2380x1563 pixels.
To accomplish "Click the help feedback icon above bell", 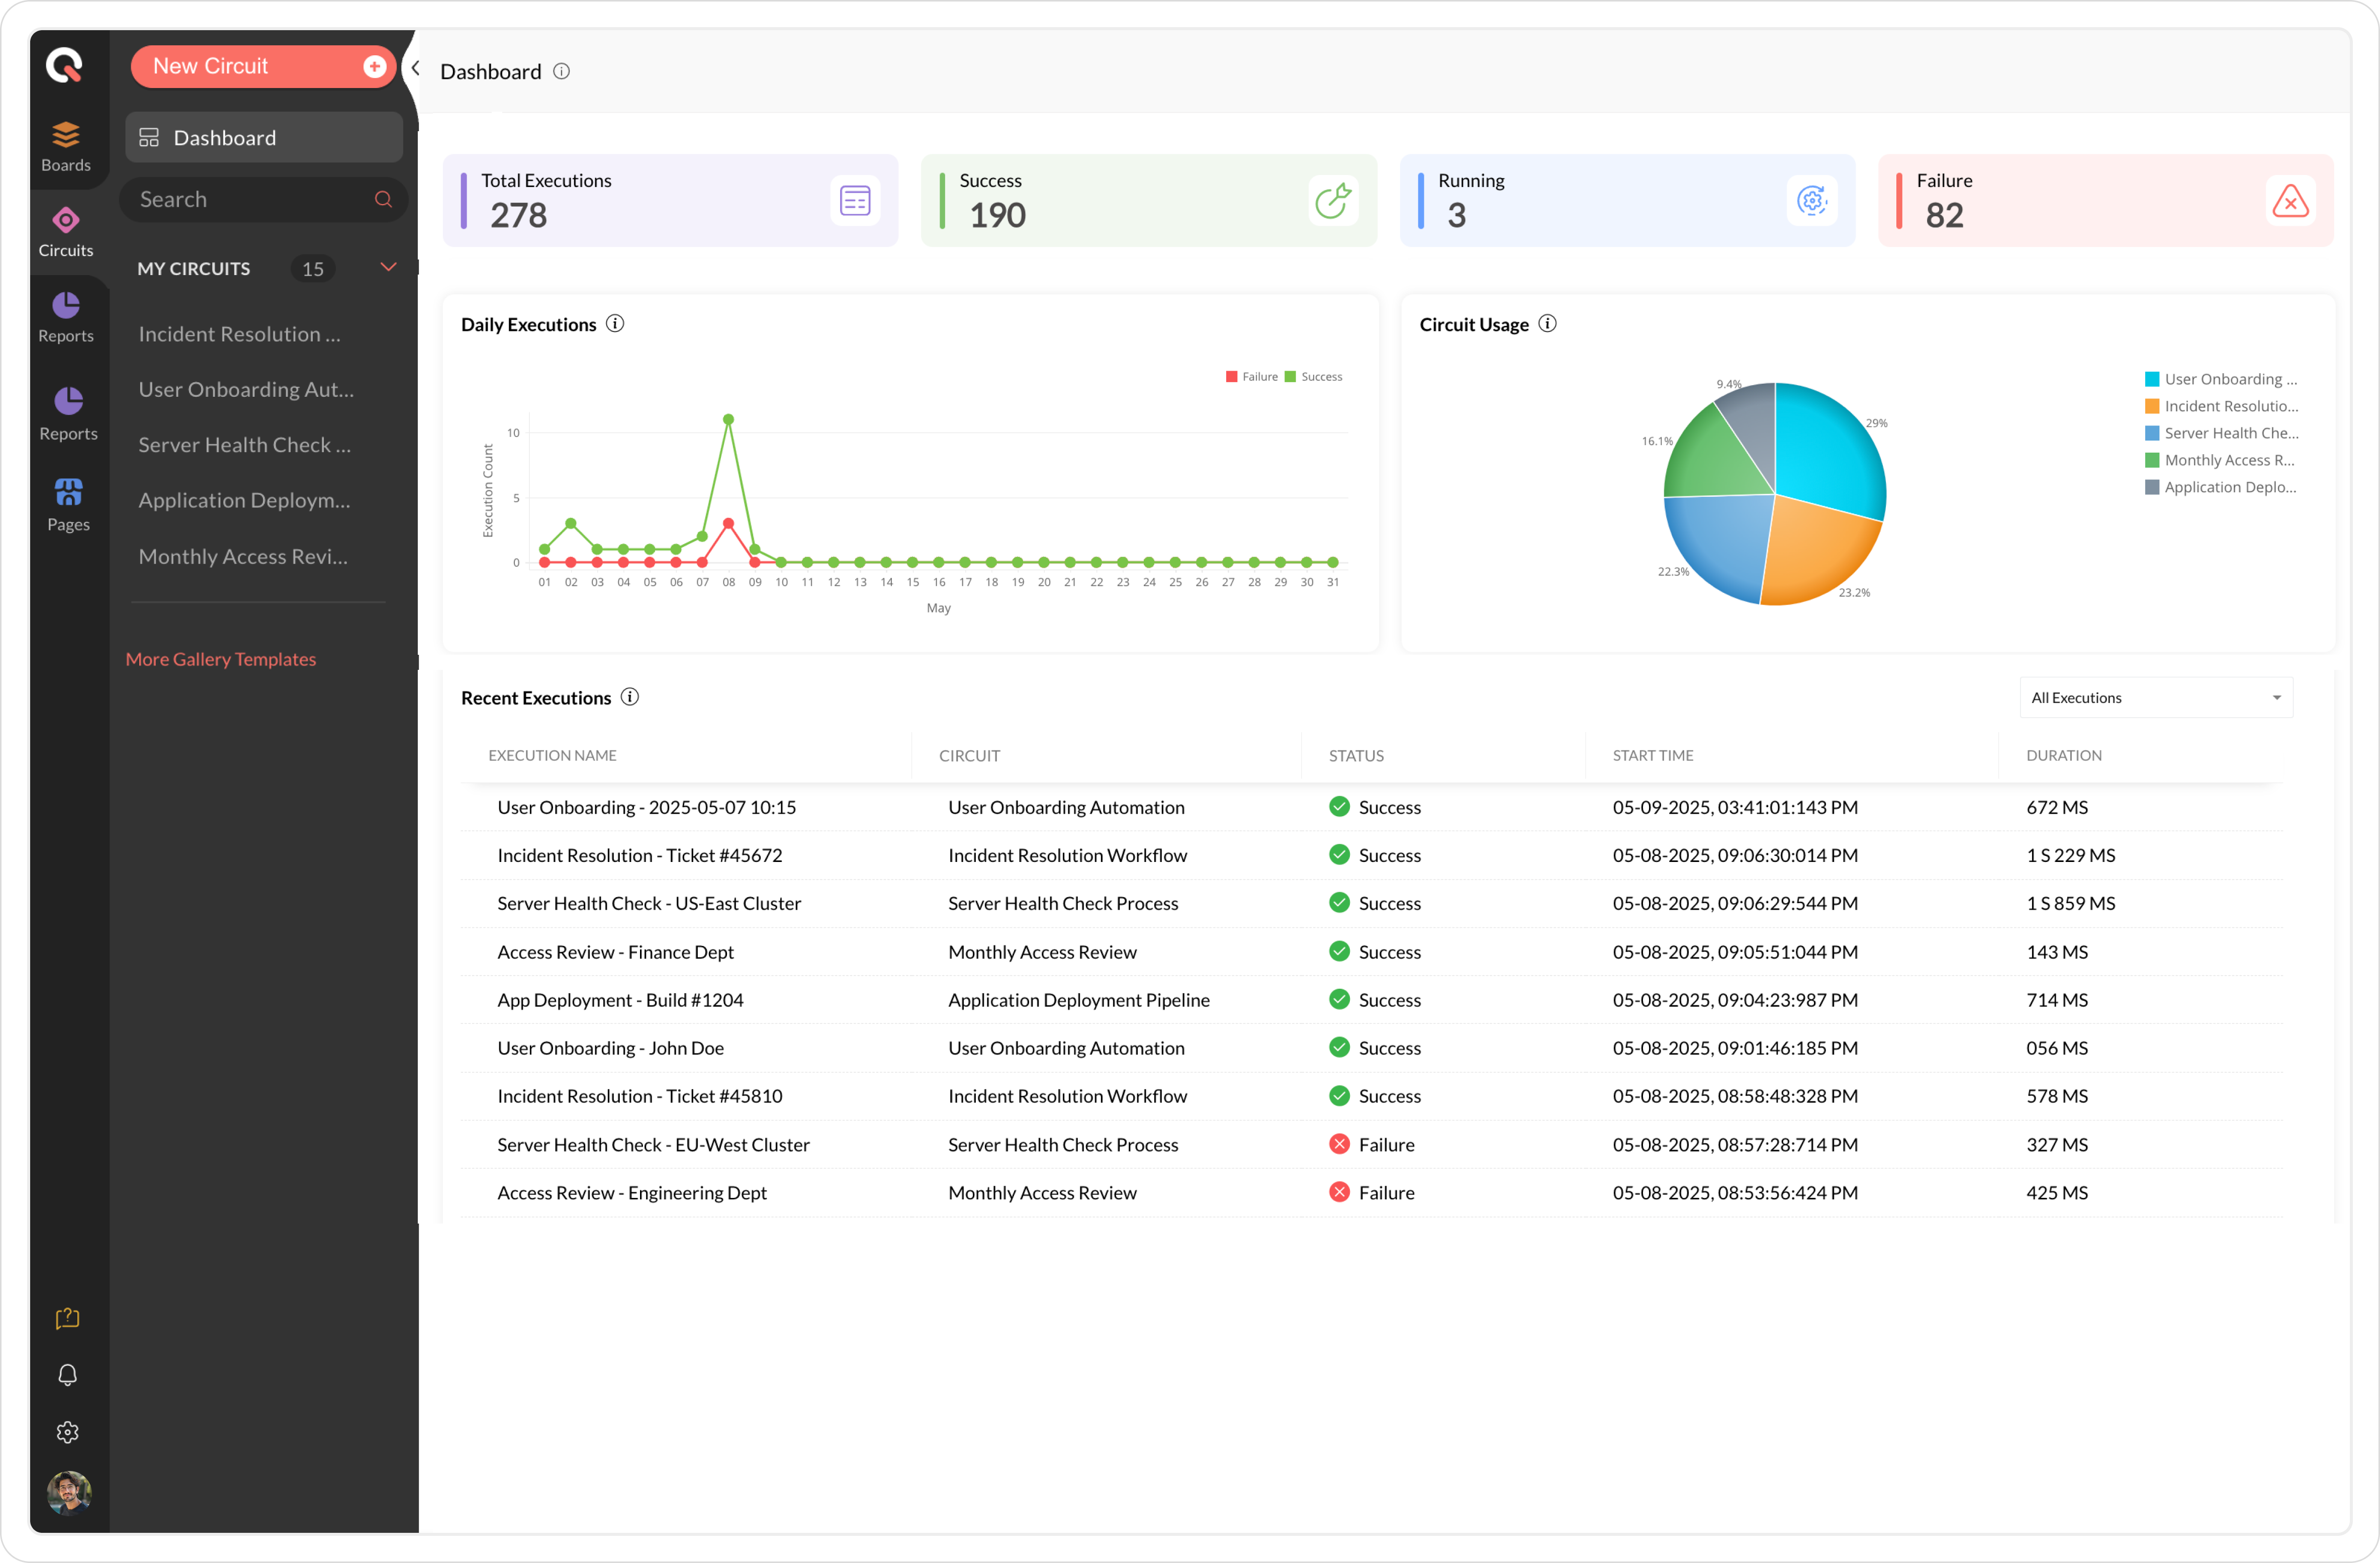I will pyautogui.click(x=67, y=1318).
